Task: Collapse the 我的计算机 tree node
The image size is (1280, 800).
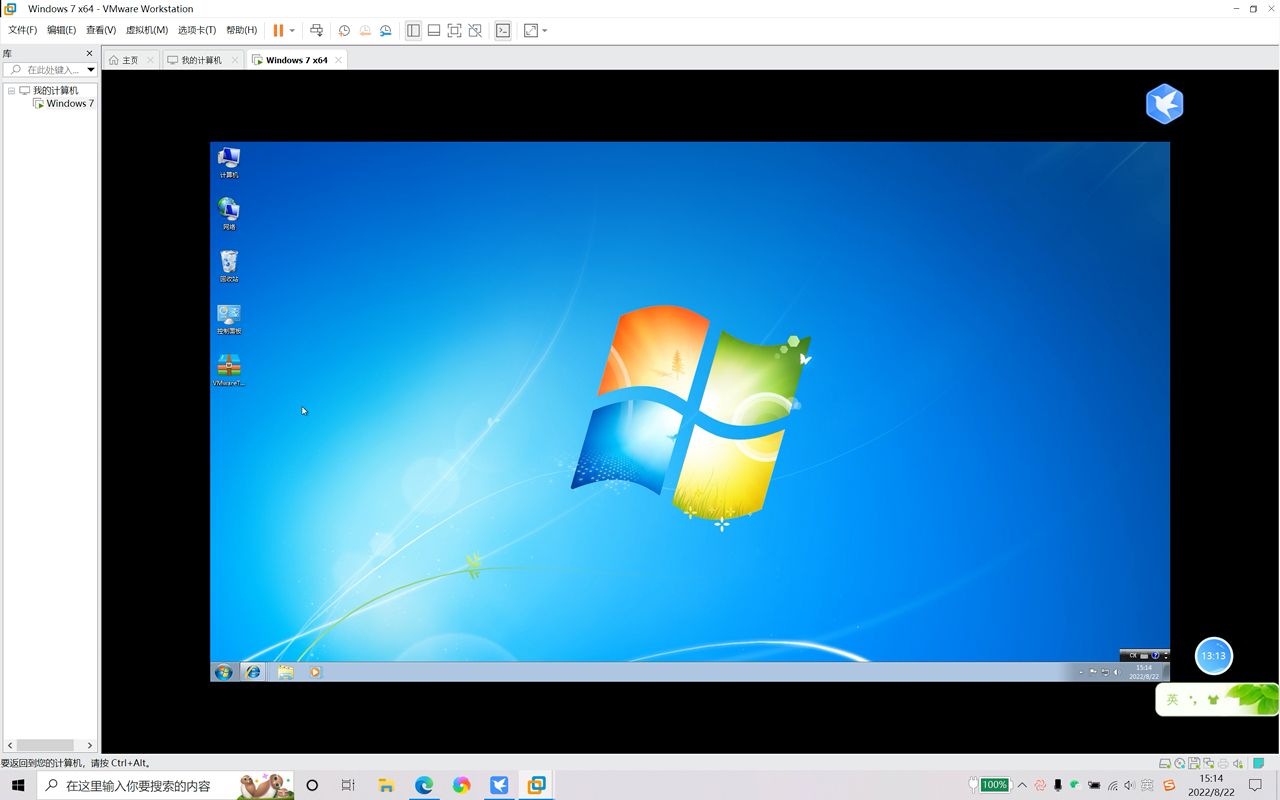Action: pos(12,90)
